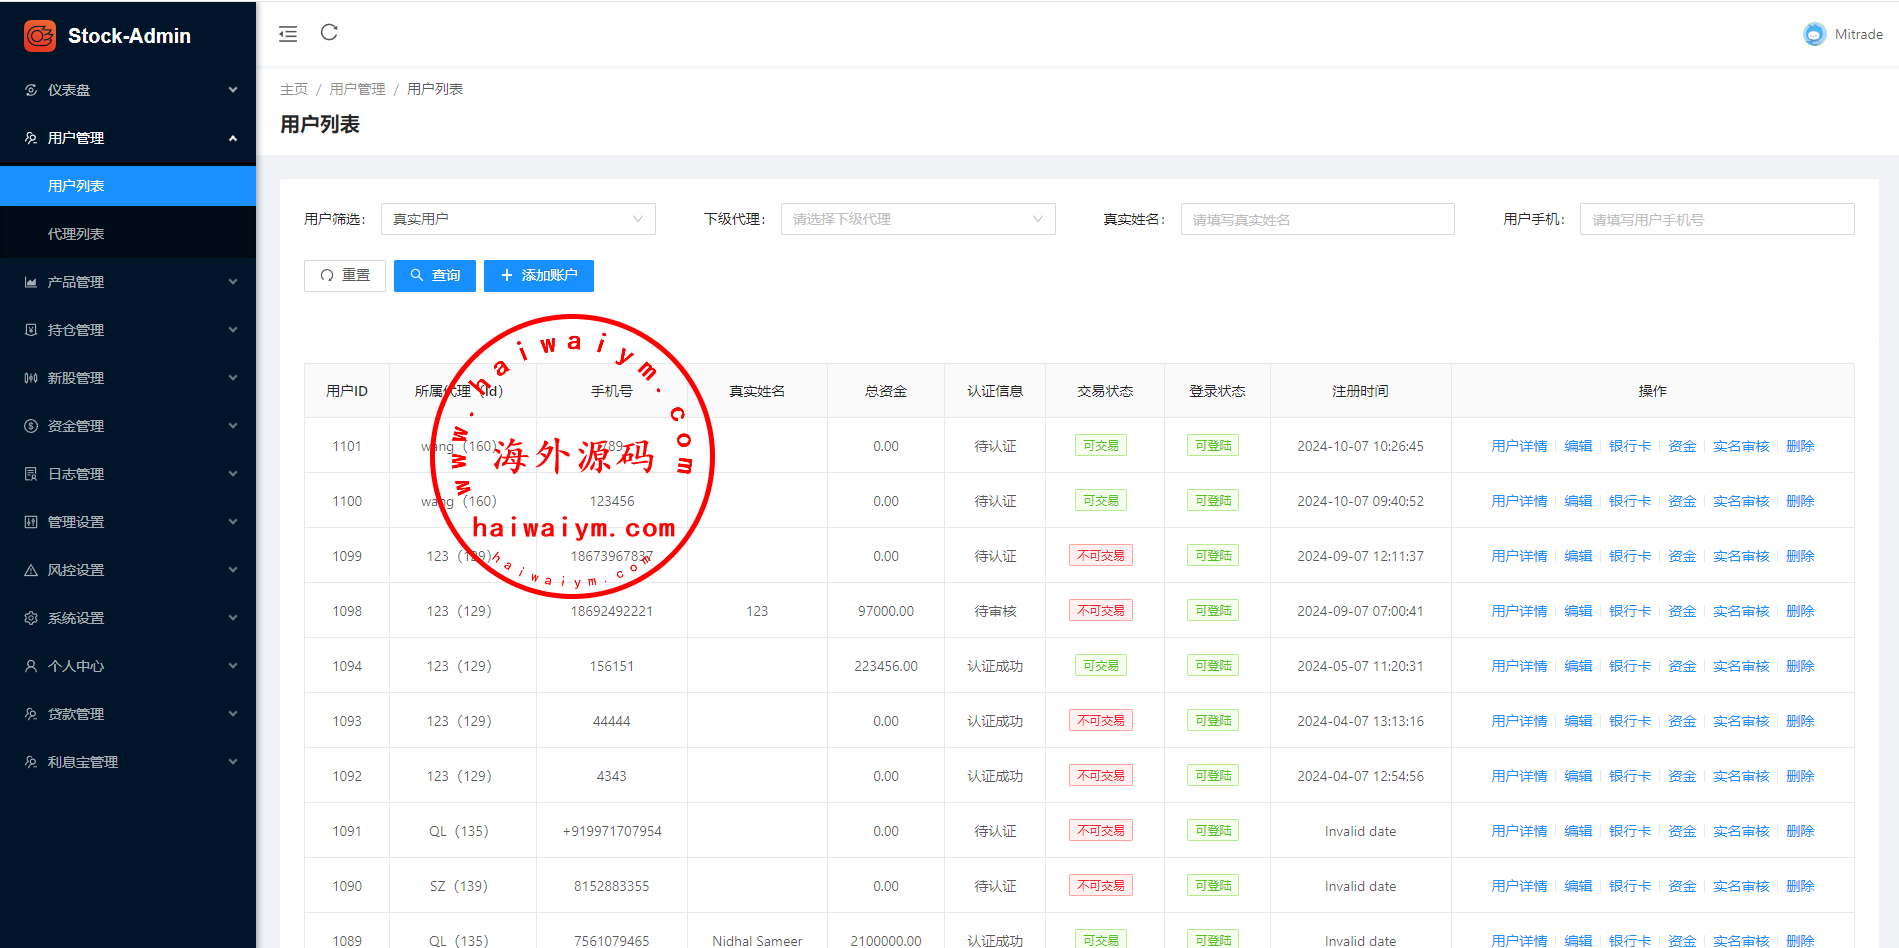The width and height of the screenshot is (1899, 948).
Task: Open 用户详情 for user 1101
Action: tap(1518, 446)
